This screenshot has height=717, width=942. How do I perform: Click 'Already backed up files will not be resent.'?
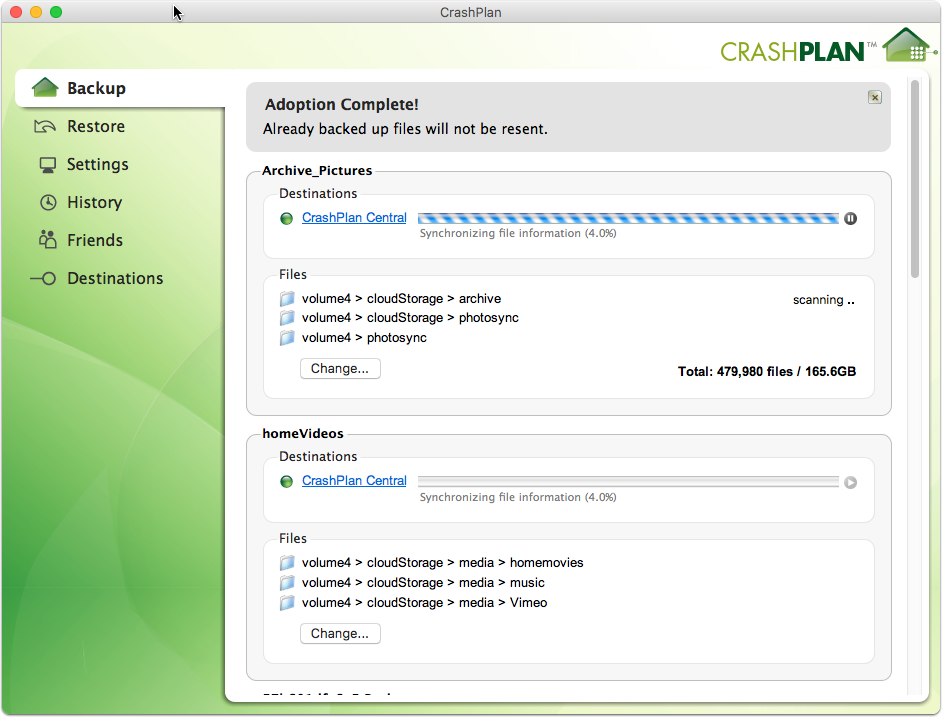coord(406,129)
